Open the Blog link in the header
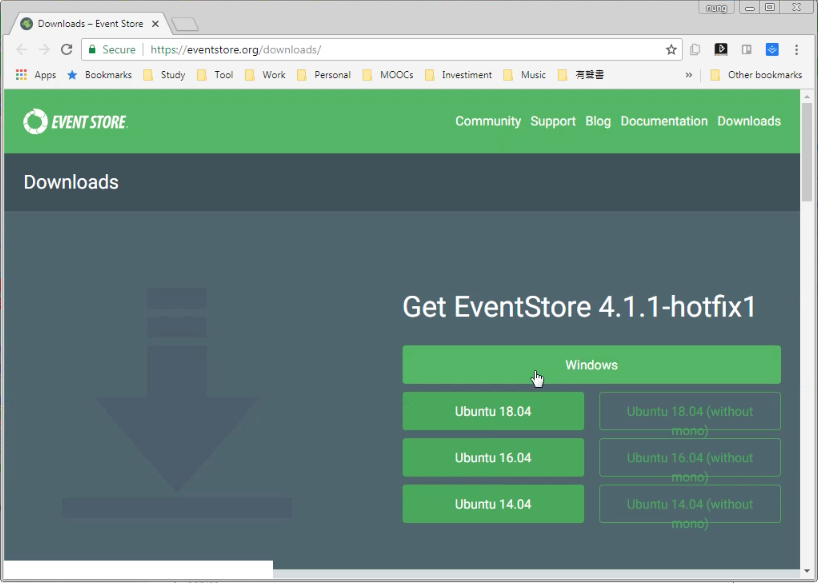This screenshot has height=583, width=818. pos(598,121)
